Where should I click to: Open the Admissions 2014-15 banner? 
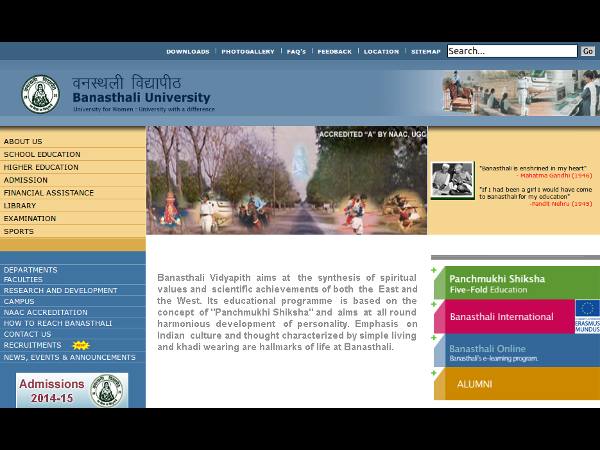click(x=72, y=390)
